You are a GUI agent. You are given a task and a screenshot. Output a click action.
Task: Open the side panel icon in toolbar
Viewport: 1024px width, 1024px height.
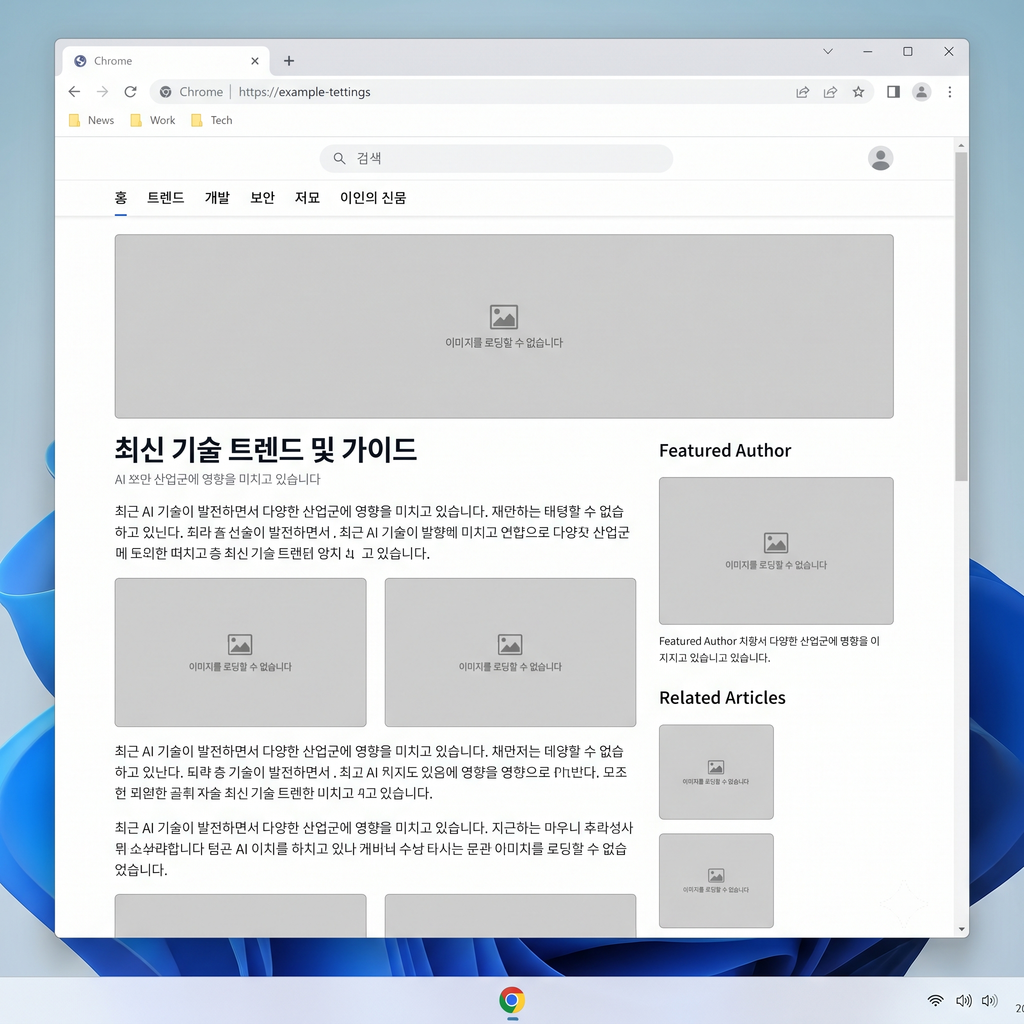coord(893,92)
